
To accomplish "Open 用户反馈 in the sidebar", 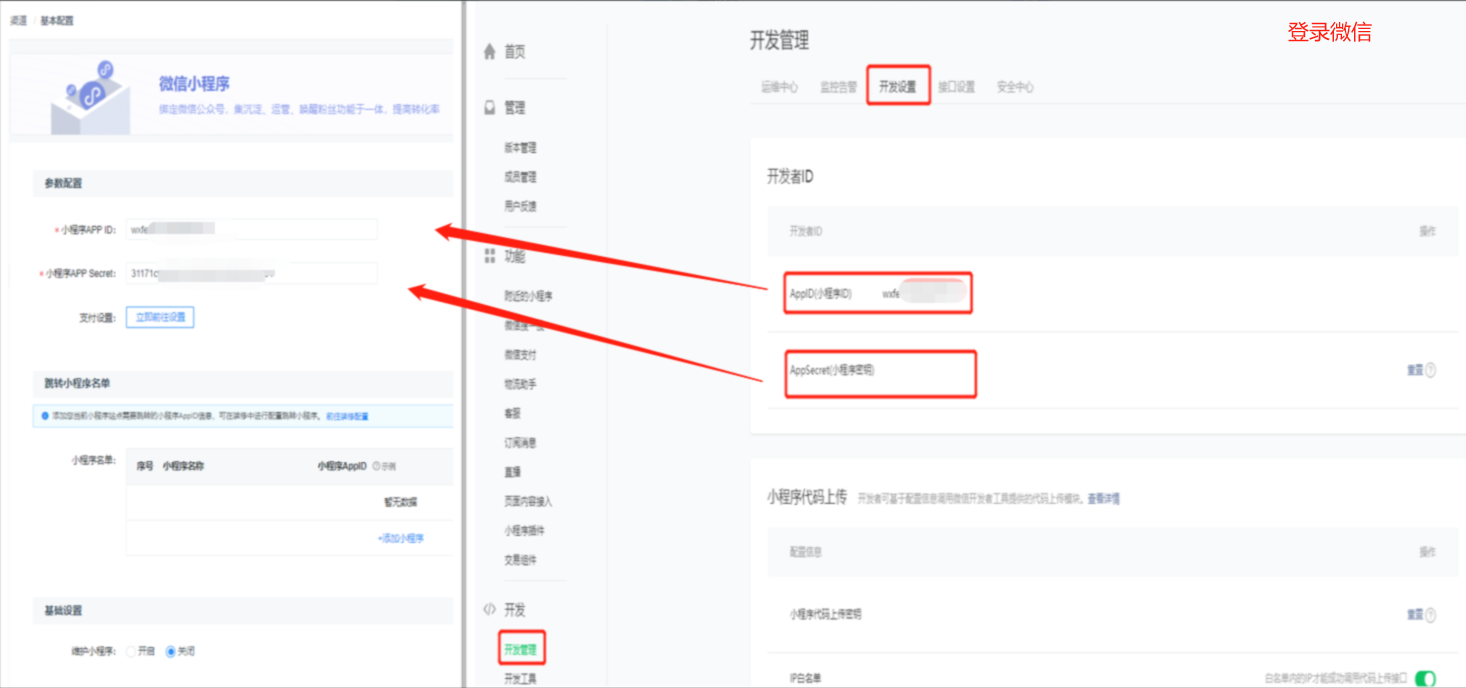I will 520,207.
